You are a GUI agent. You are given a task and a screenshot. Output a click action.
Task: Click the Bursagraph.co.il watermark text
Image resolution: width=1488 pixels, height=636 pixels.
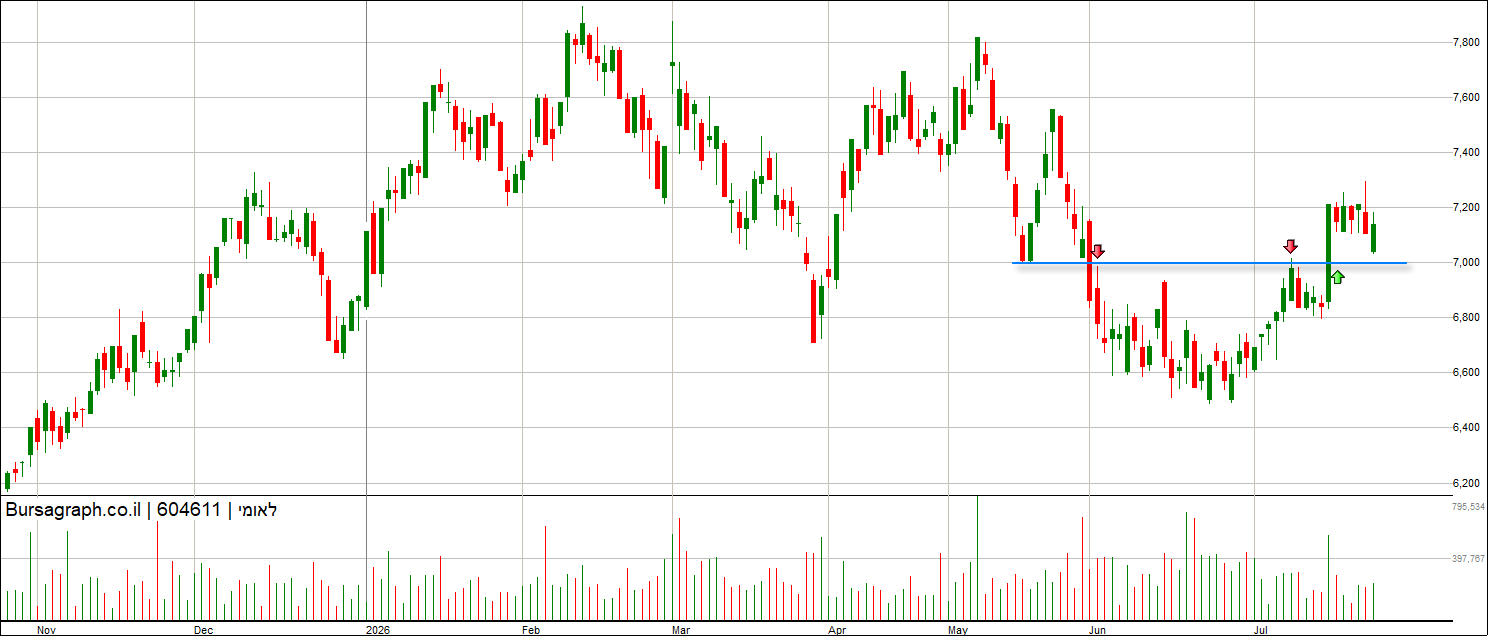75,510
